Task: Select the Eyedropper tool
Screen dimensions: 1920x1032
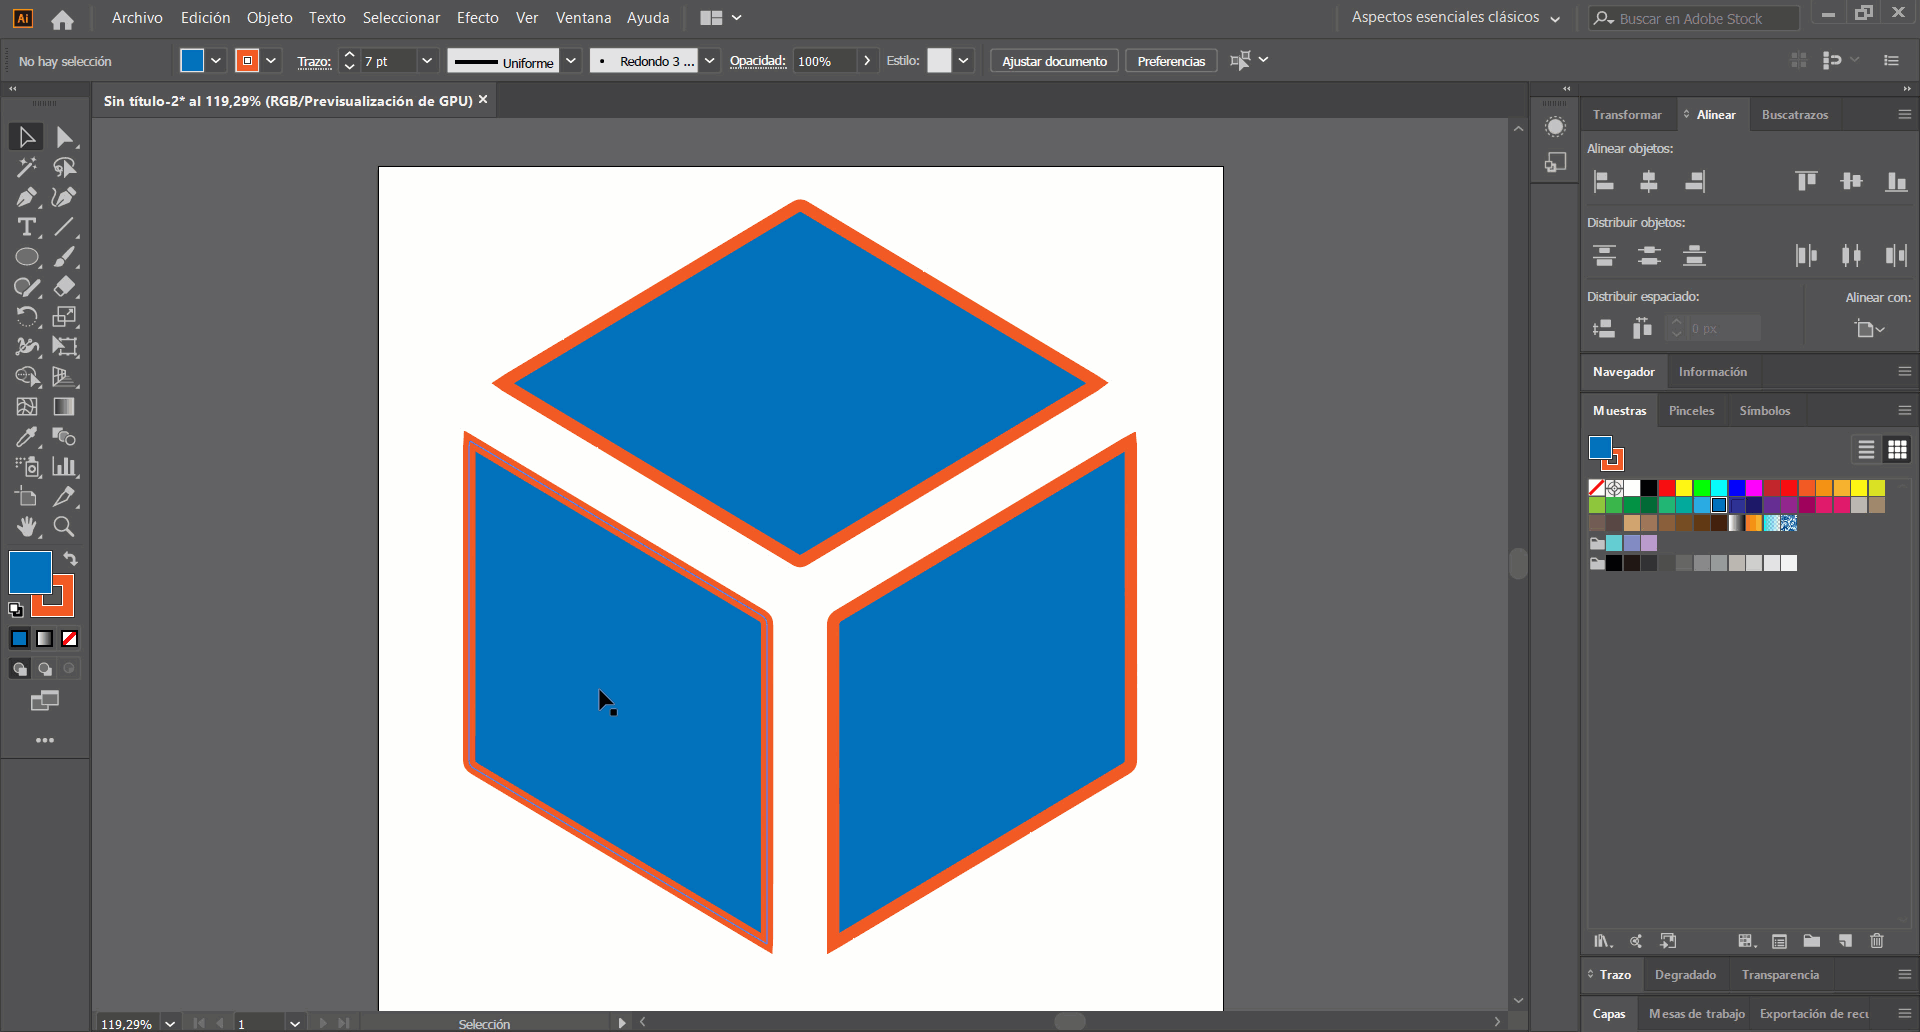Action: tap(26, 437)
